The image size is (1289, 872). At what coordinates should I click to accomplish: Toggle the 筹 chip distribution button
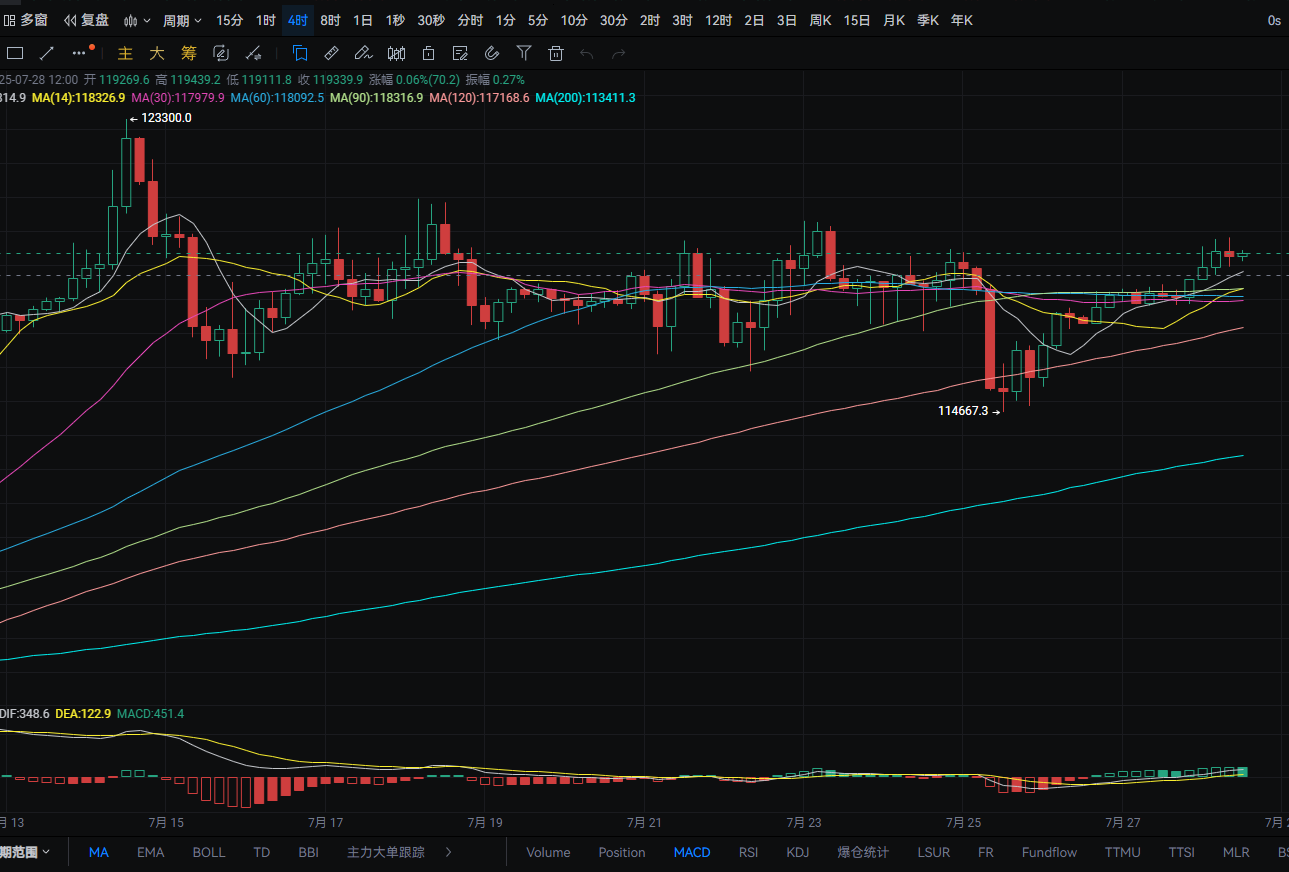[x=189, y=53]
